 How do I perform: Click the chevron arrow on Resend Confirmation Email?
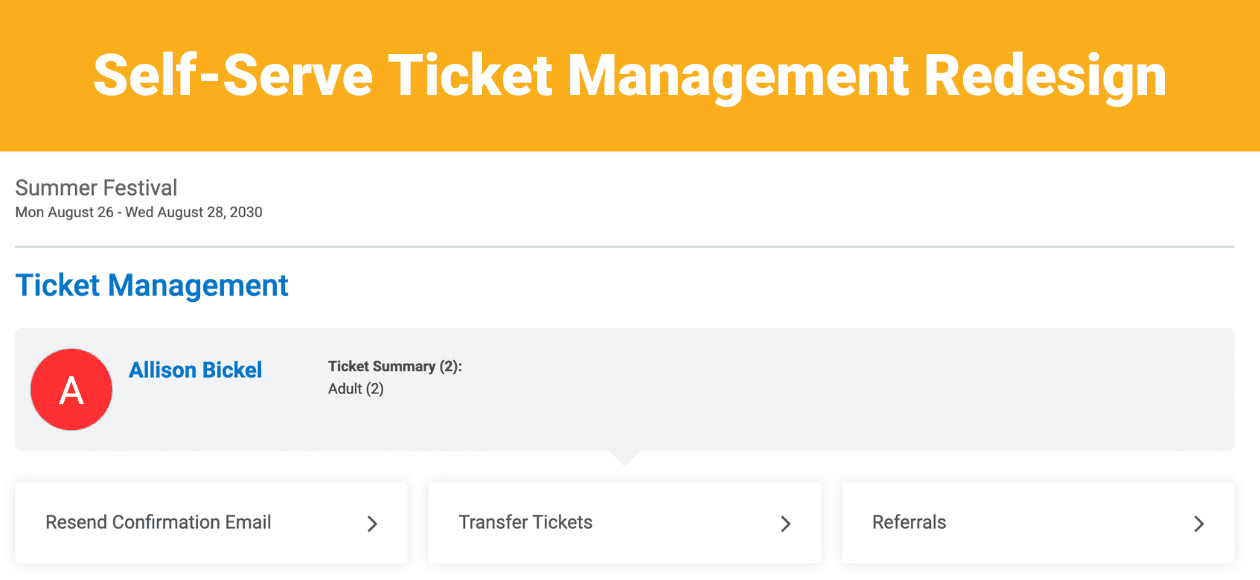(x=372, y=523)
